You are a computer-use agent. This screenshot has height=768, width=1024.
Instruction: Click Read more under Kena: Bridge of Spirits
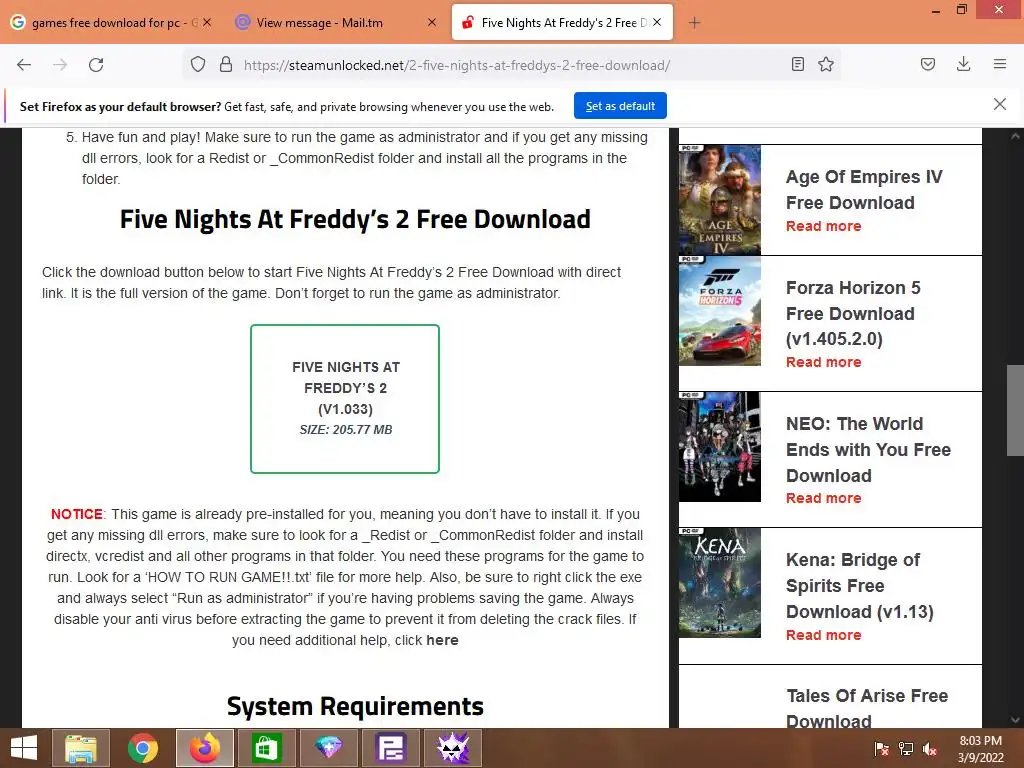824,635
